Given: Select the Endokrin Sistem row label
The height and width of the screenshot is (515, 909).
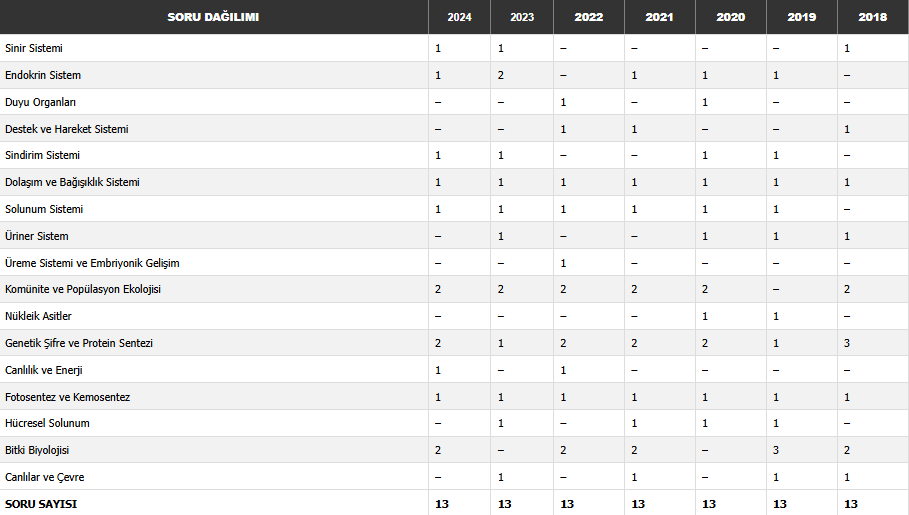Looking at the screenshot, I should pyautogui.click(x=43, y=75).
